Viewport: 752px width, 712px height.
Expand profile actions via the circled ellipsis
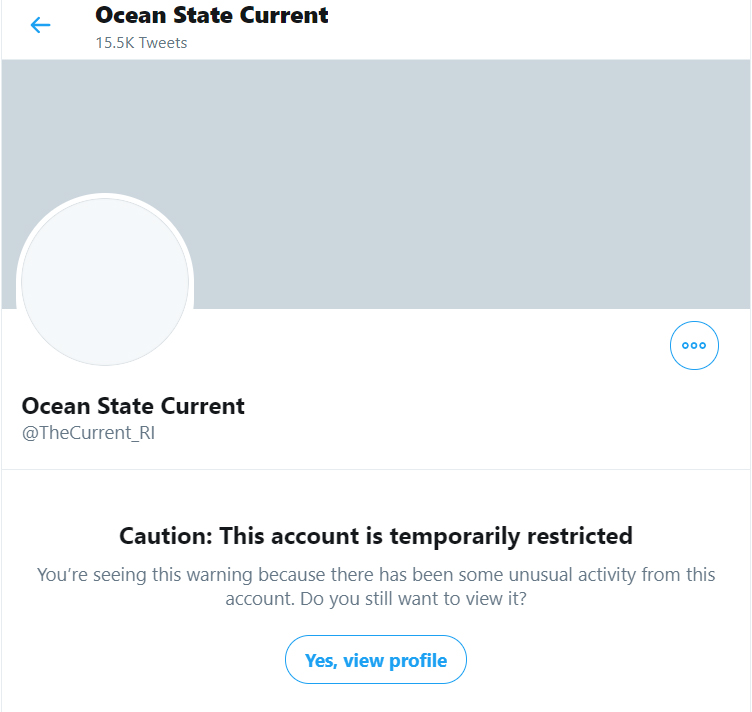coord(694,345)
